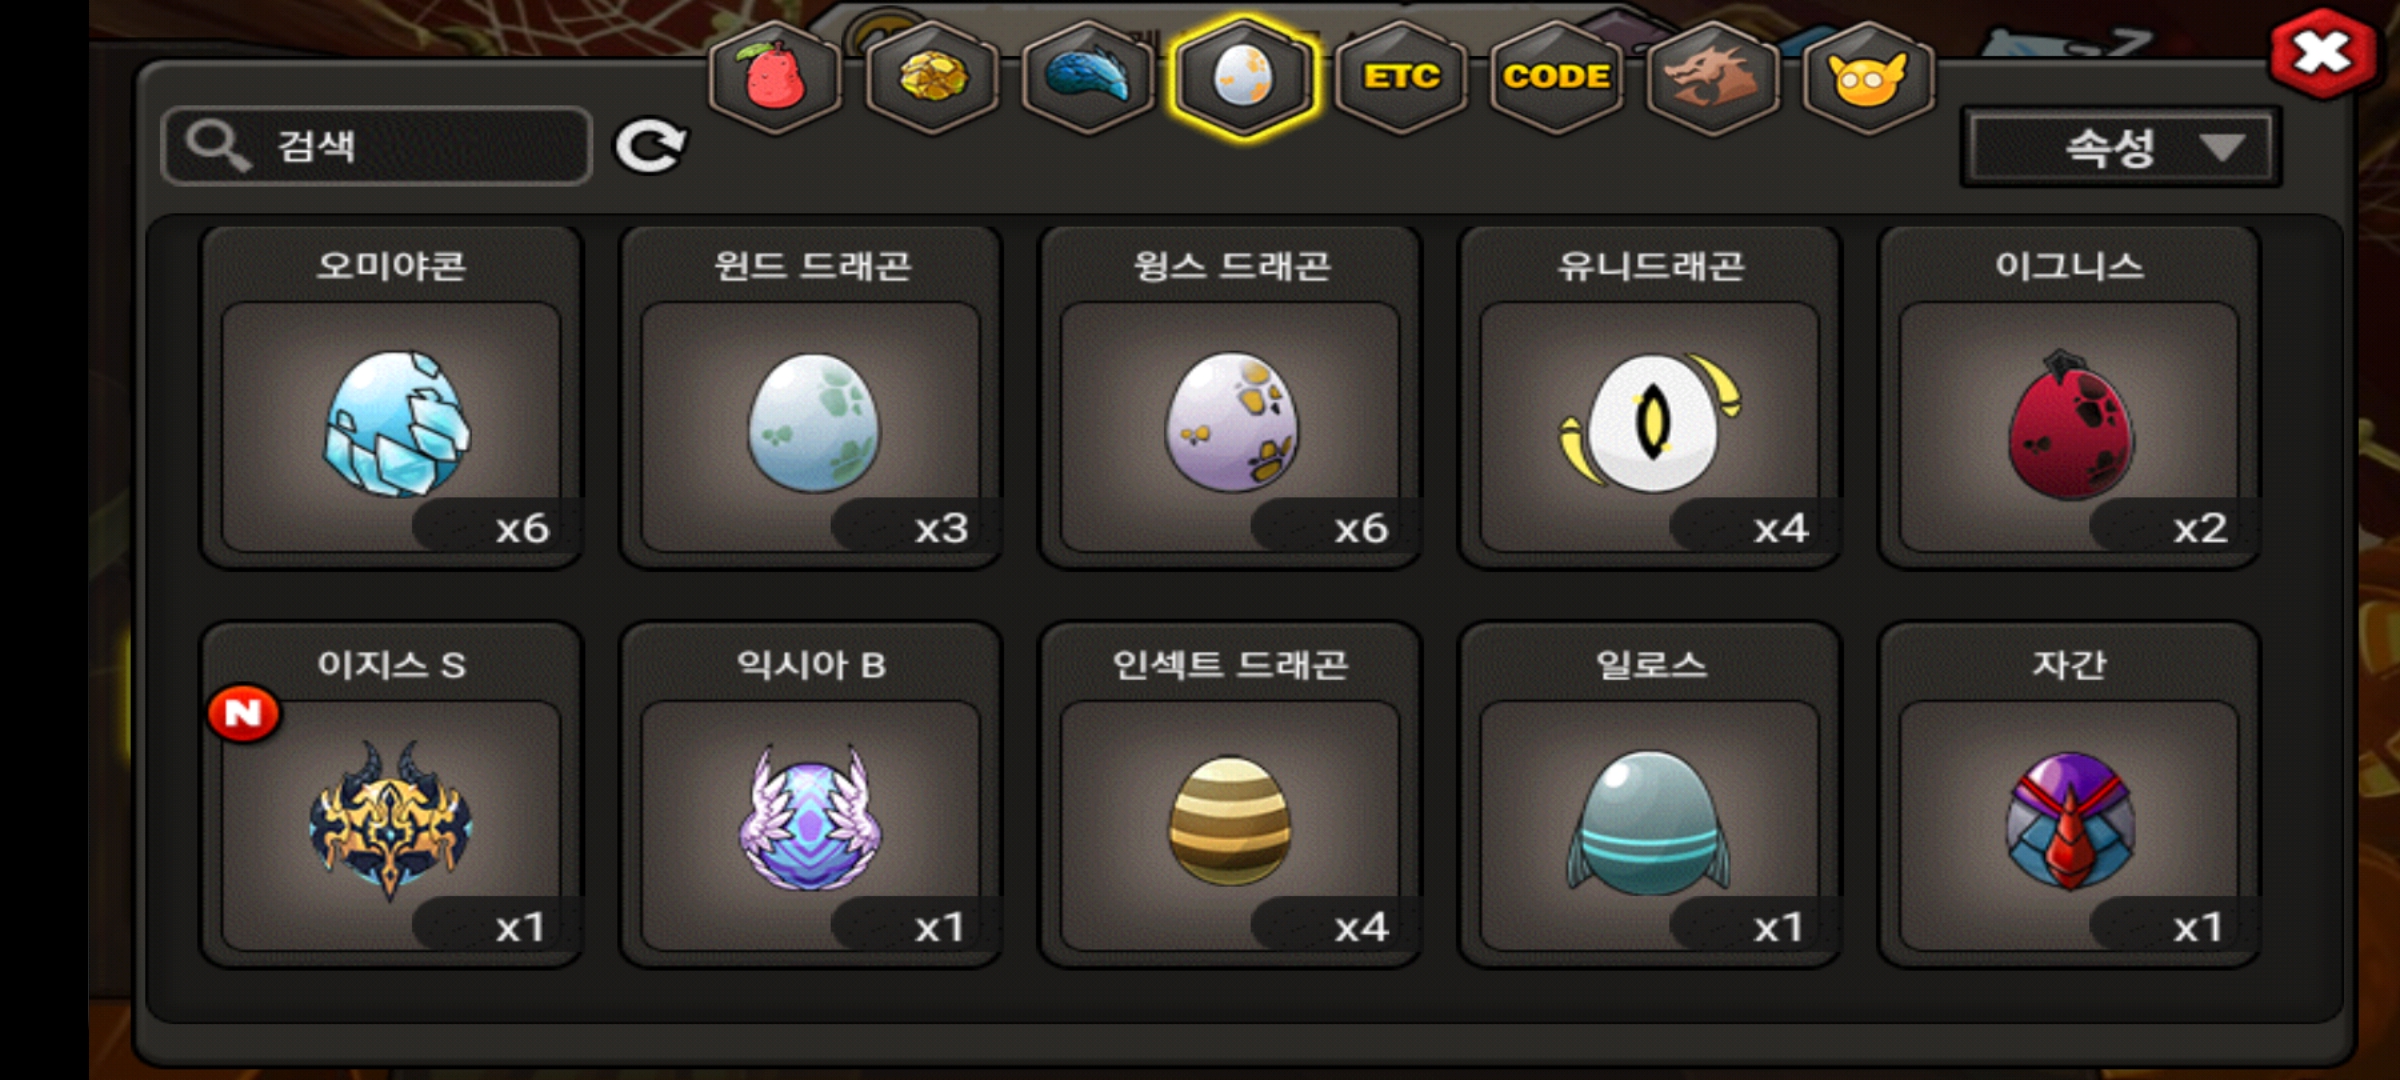
Task: Select the winged 익시아 B egg
Action: 811,795
